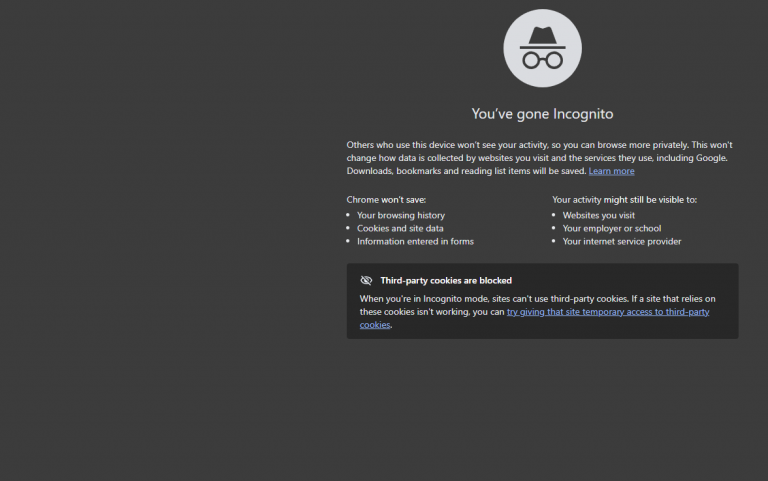
Task: Click "Cookies and site data" list item
Action: (400, 228)
